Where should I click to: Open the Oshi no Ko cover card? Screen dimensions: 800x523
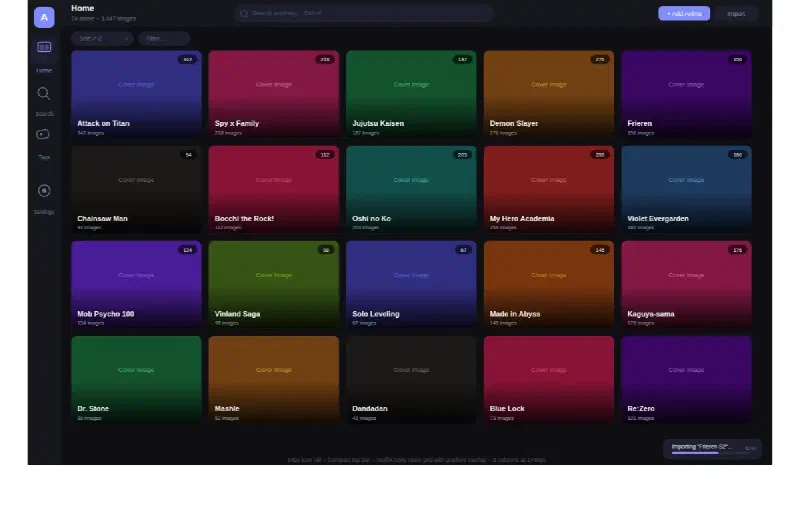pos(411,189)
